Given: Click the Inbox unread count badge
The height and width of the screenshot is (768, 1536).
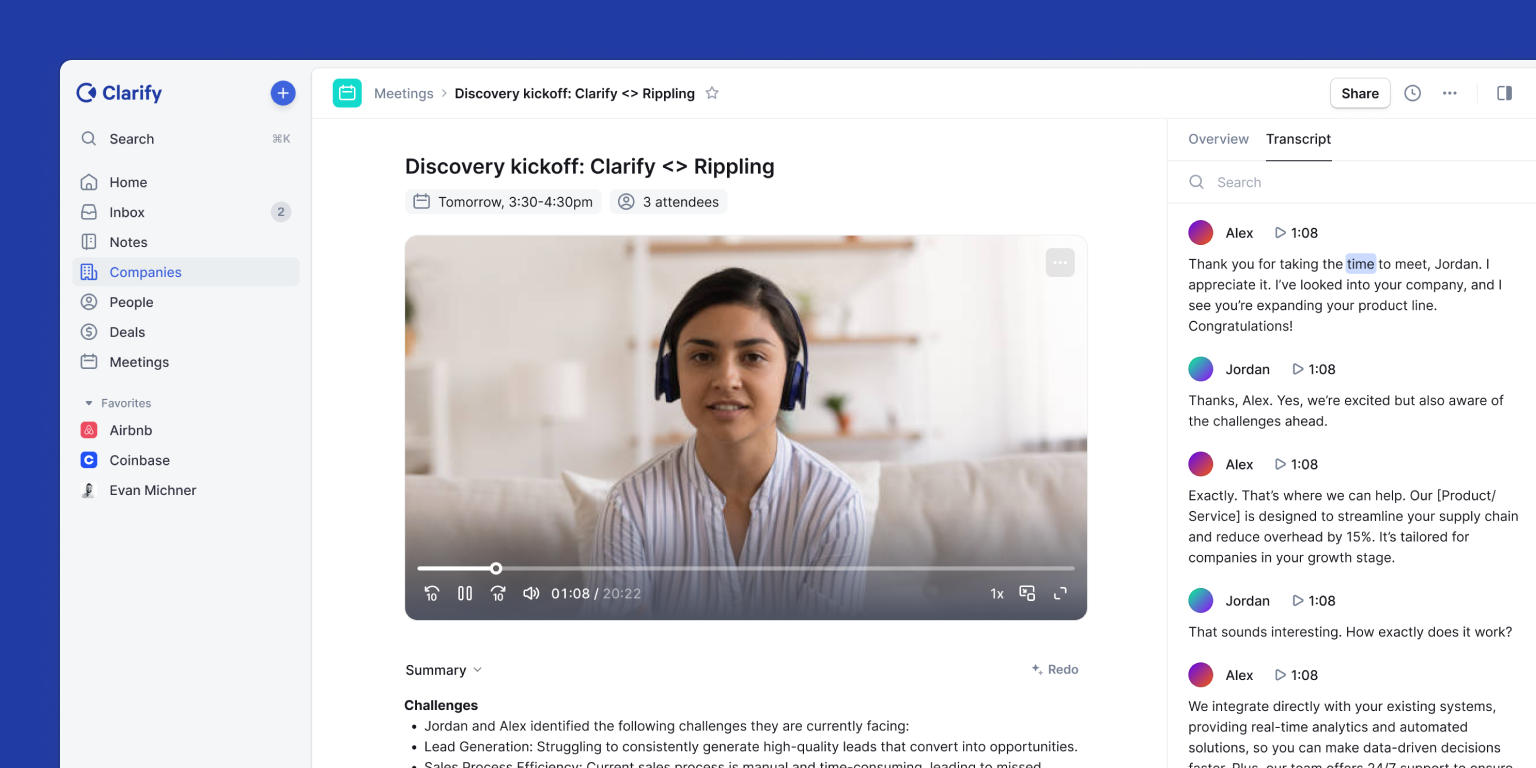Looking at the screenshot, I should (281, 212).
